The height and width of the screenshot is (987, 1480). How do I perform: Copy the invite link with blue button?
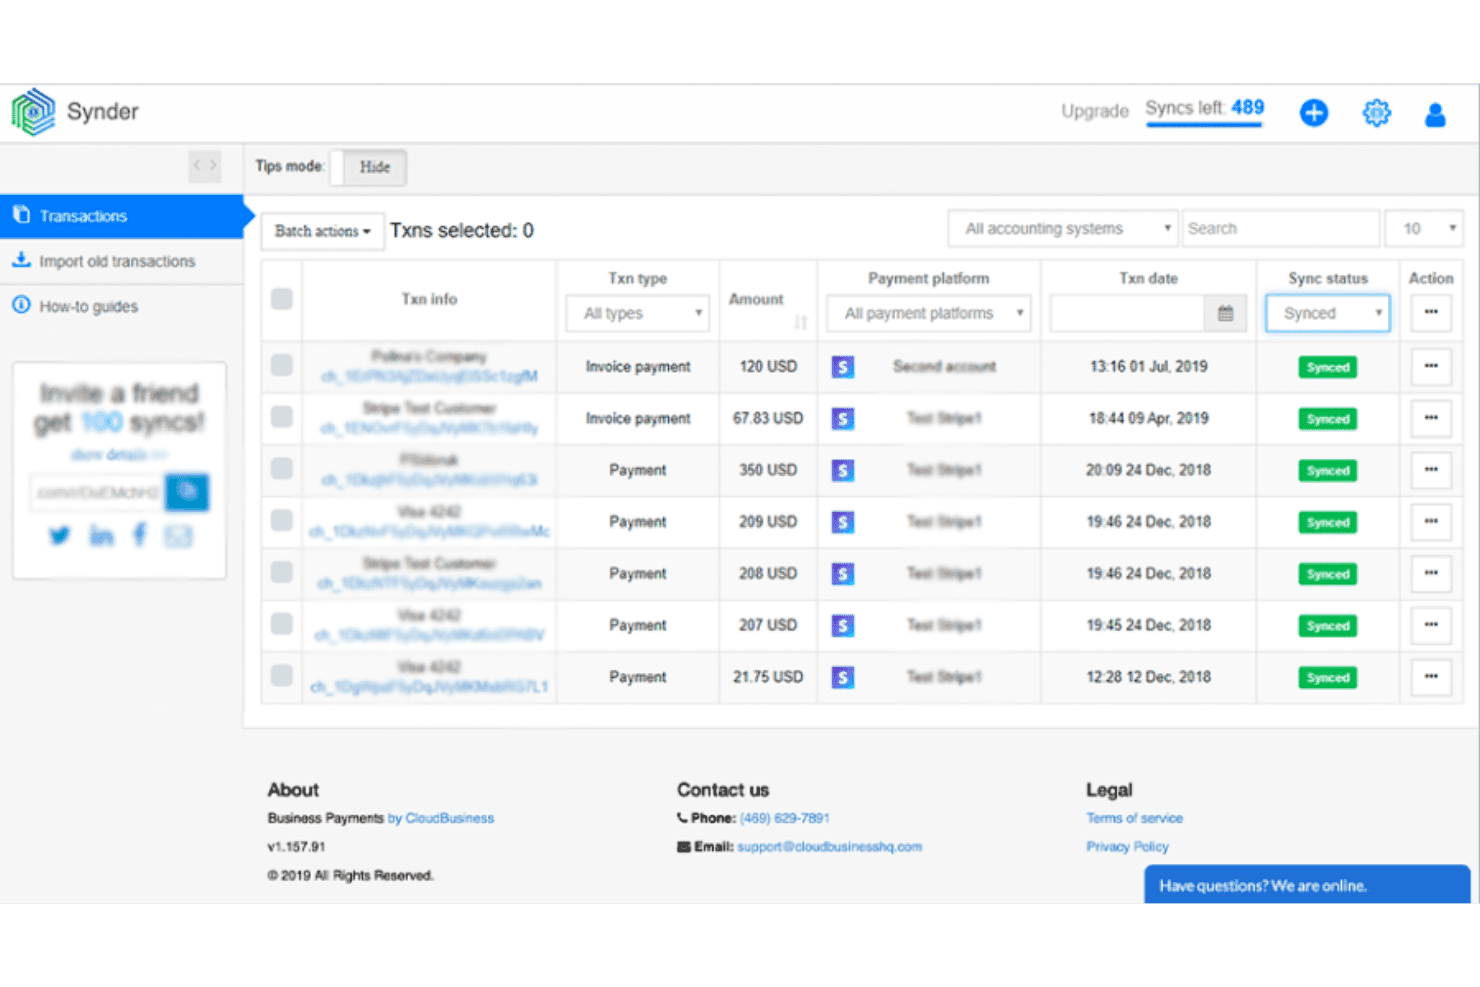pos(187,491)
